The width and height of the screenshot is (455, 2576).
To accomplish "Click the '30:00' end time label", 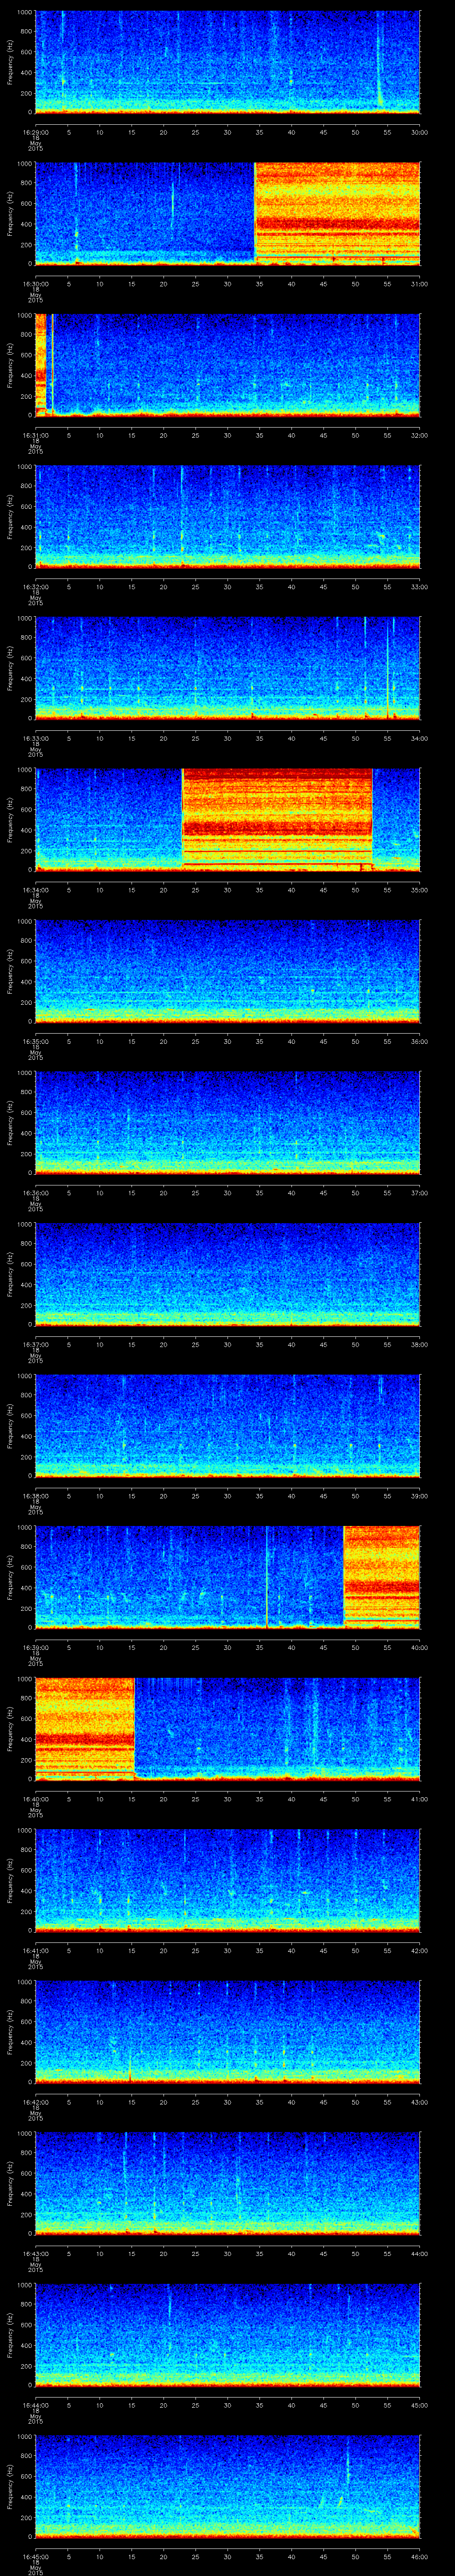I will tap(419, 131).
